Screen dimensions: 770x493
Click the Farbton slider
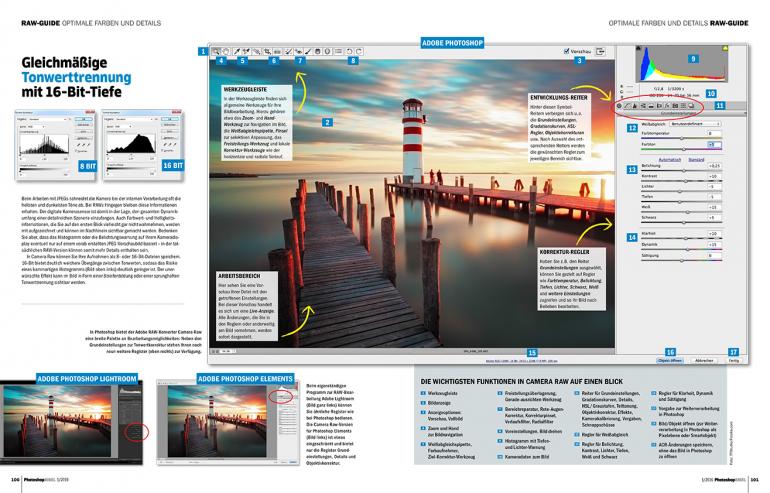[x=682, y=149]
